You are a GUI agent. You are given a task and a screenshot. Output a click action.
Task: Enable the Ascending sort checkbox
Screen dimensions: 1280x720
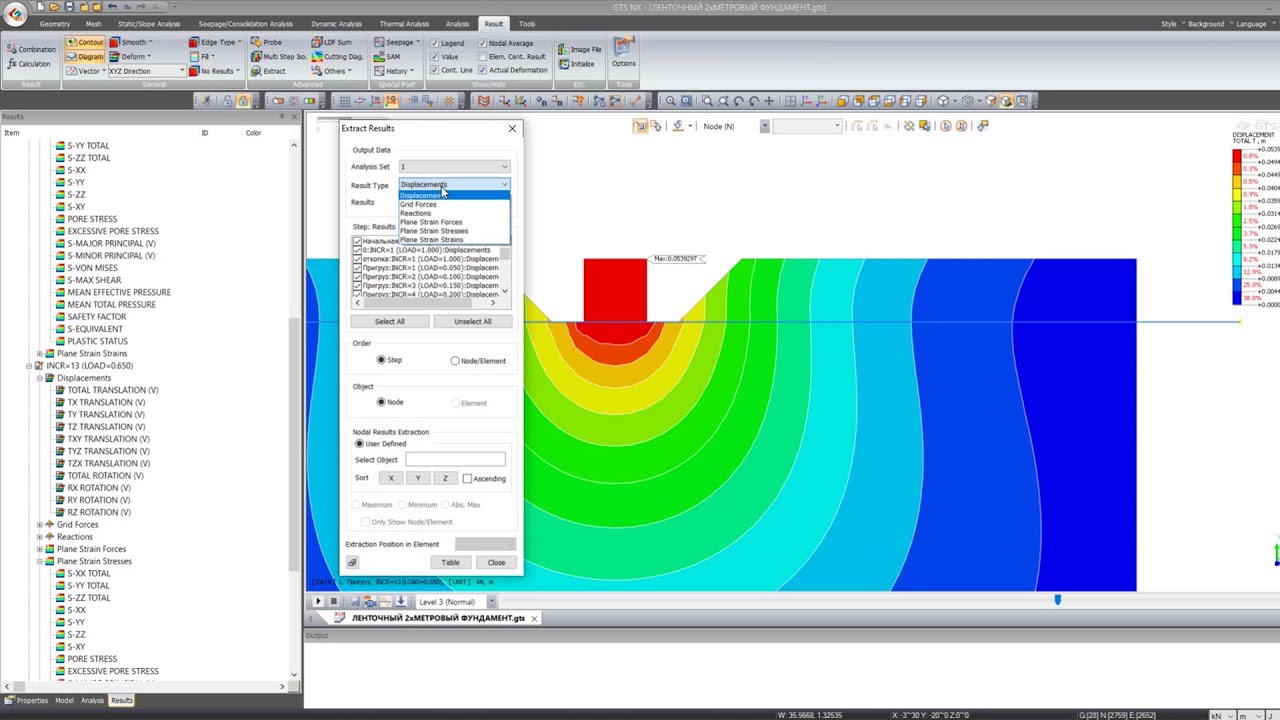[x=467, y=478]
